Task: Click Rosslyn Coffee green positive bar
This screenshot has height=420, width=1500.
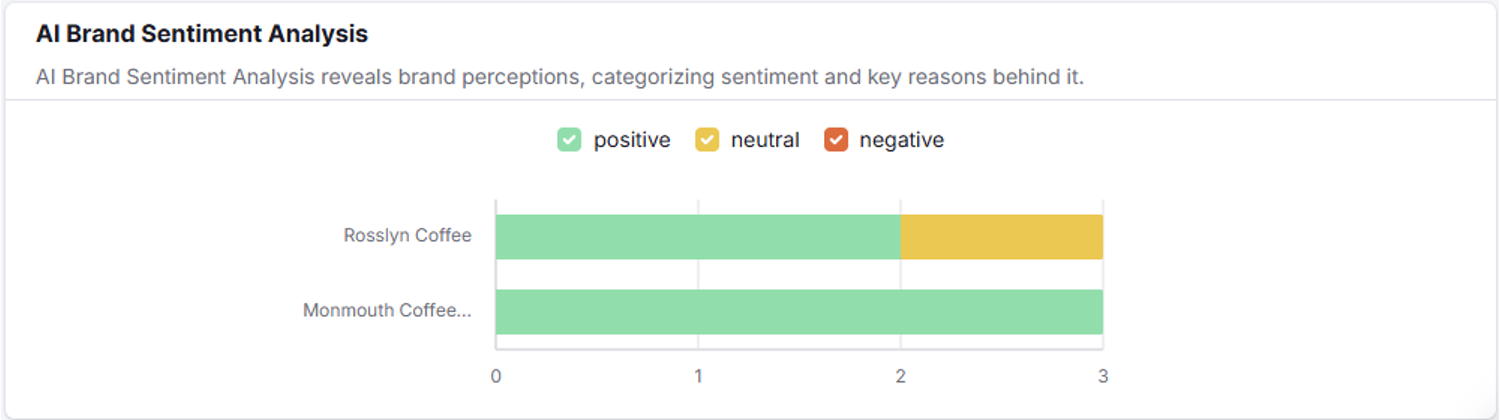Action: point(697,237)
